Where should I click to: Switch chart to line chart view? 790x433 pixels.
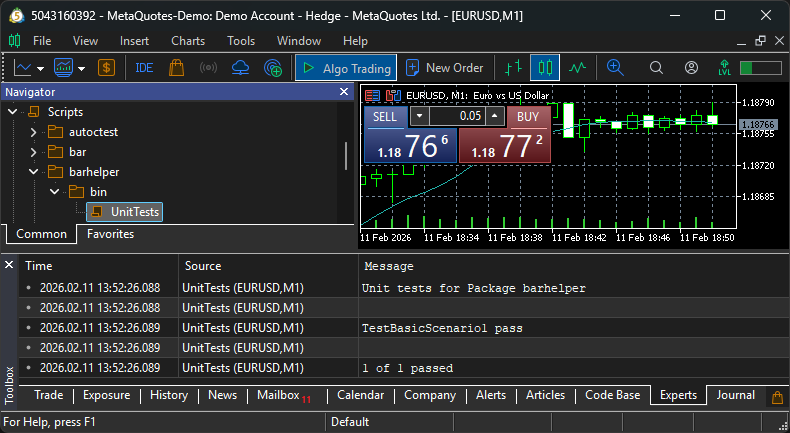pos(577,68)
